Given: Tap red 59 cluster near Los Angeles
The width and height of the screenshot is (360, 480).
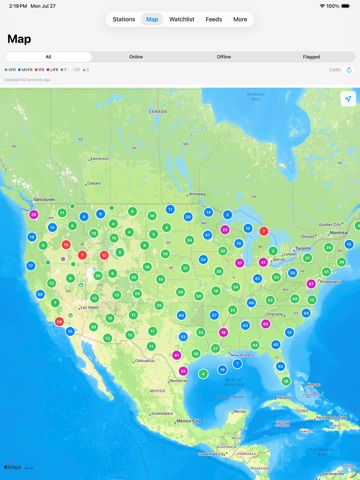Looking at the screenshot, I should tap(59, 322).
